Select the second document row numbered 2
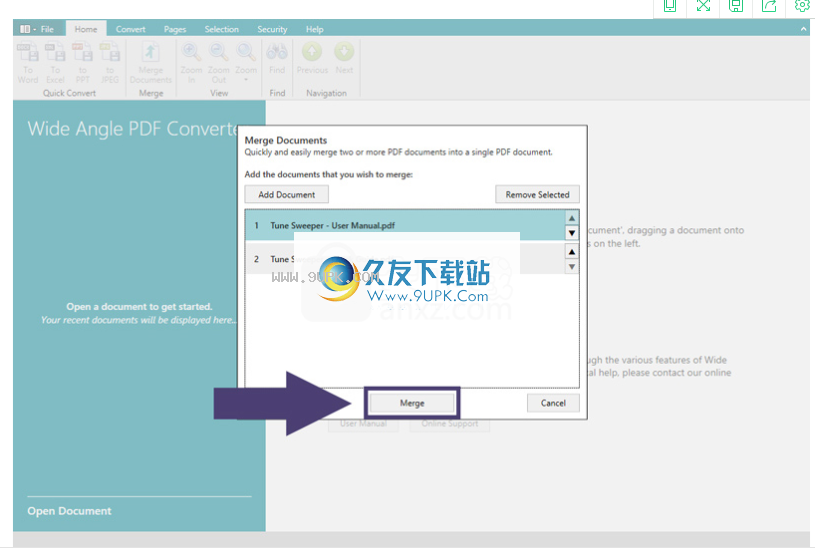Viewport: 815px width, 559px height. tap(405, 258)
